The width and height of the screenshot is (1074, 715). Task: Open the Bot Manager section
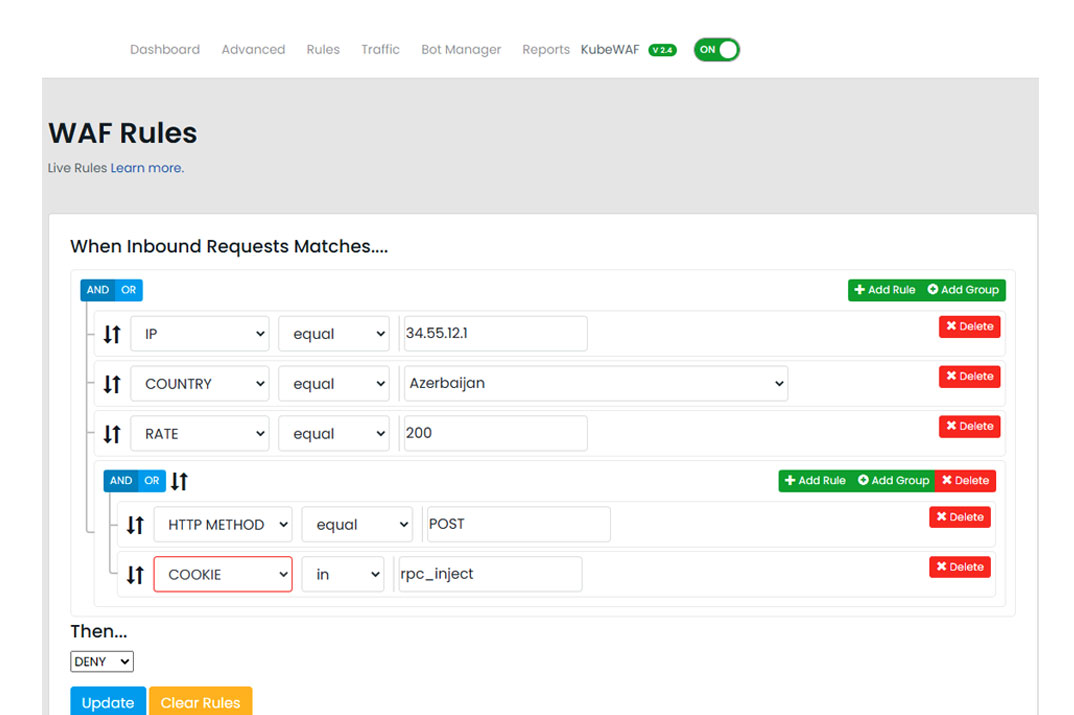point(460,49)
